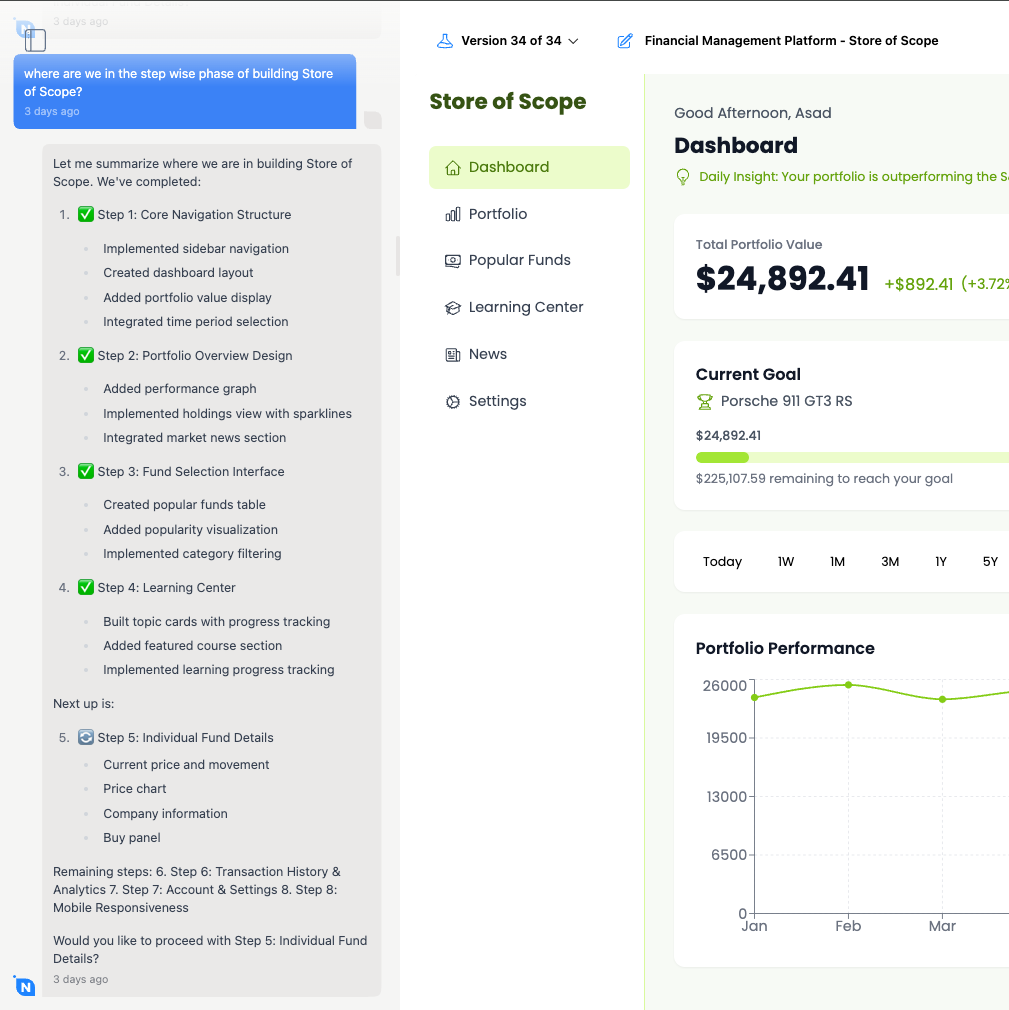Viewport: 1009px width, 1010px height.
Task: Open the Dashboard sidebar item
Action: point(529,167)
